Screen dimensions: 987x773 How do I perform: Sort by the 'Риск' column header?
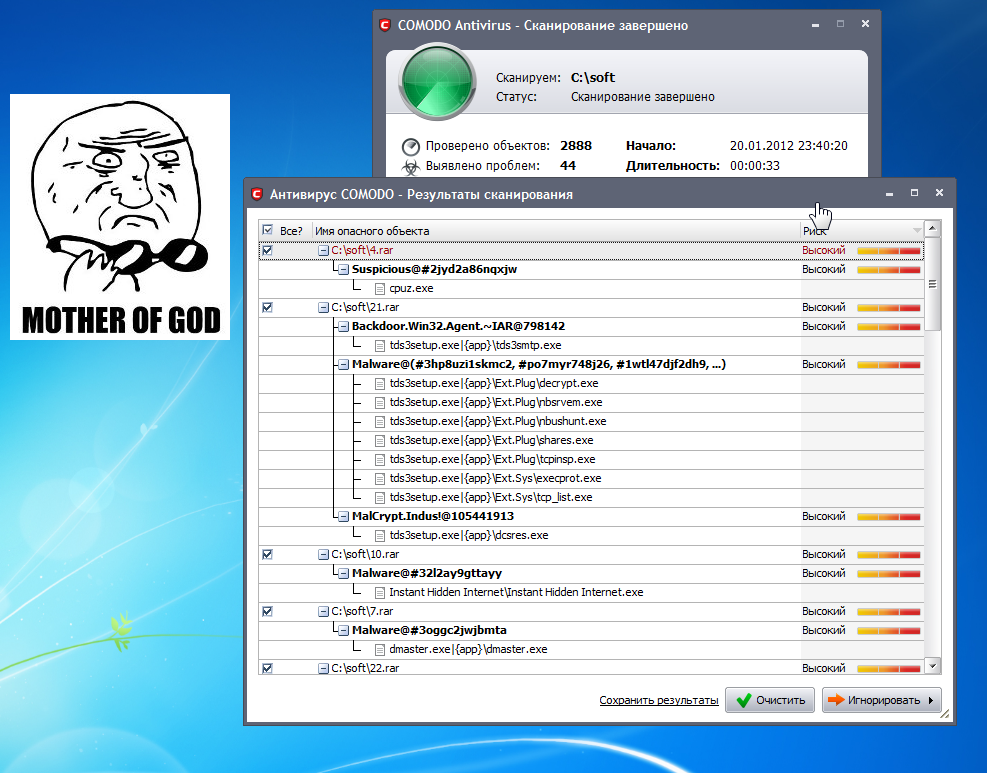pos(861,231)
